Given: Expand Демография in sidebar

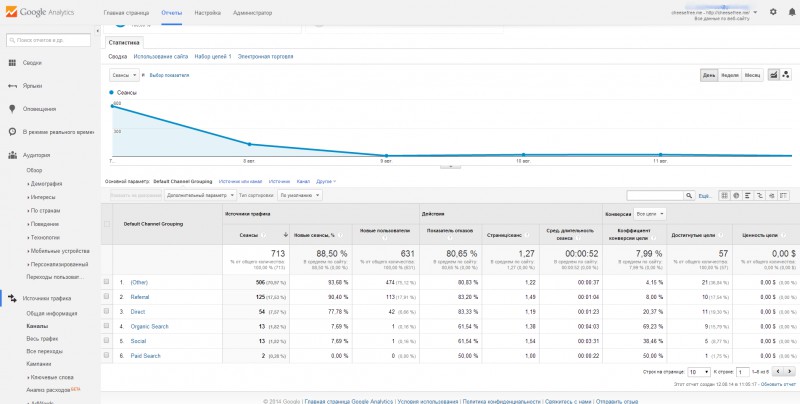Looking at the screenshot, I should (x=45, y=184).
